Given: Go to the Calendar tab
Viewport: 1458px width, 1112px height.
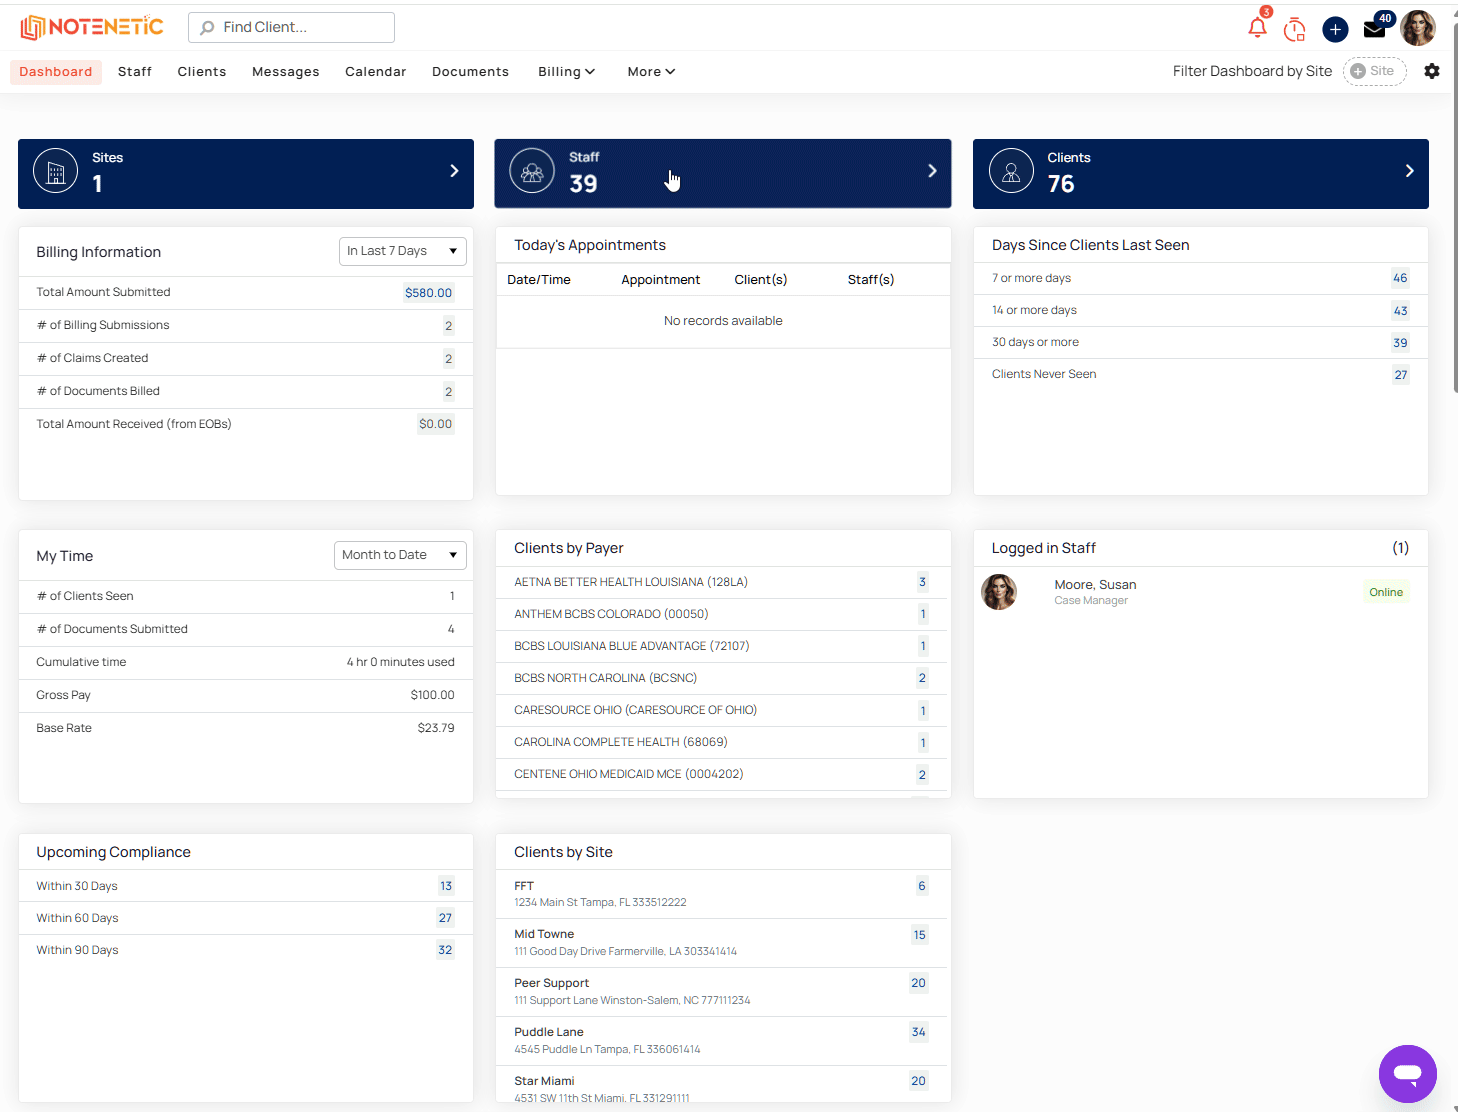Looking at the screenshot, I should pos(376,72).
